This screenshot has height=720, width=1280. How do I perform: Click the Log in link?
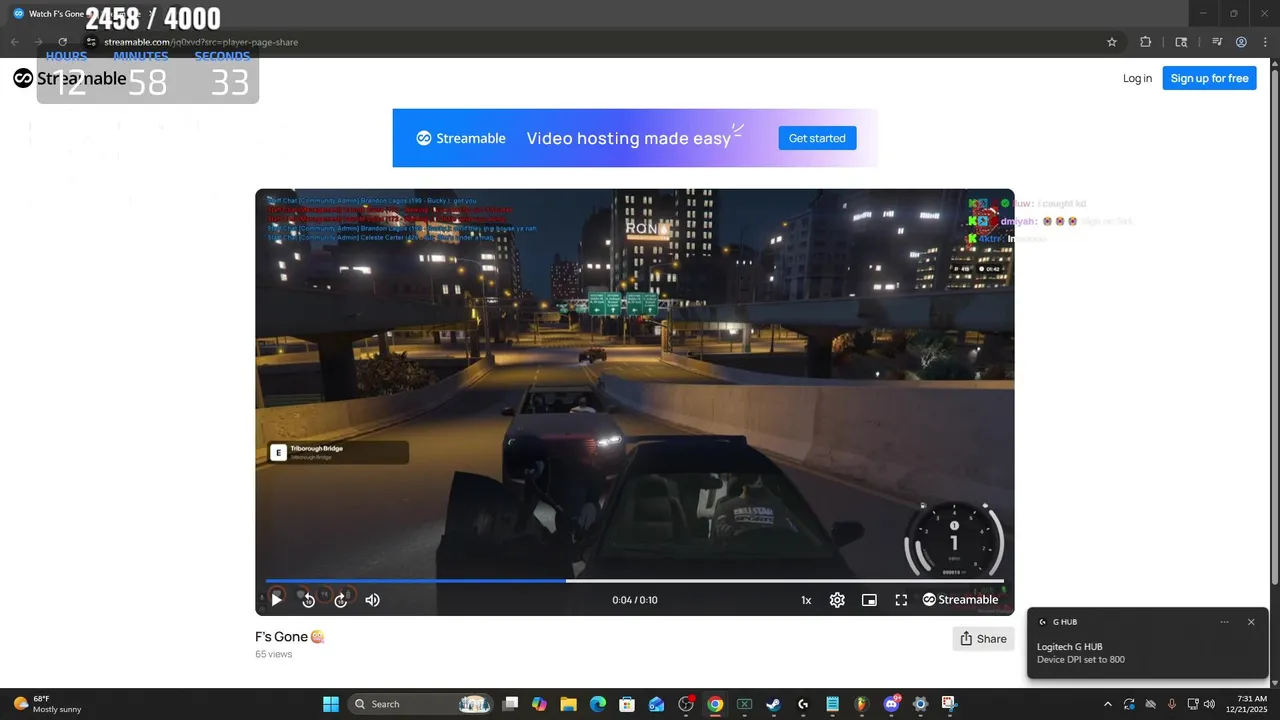[1137, 78]
